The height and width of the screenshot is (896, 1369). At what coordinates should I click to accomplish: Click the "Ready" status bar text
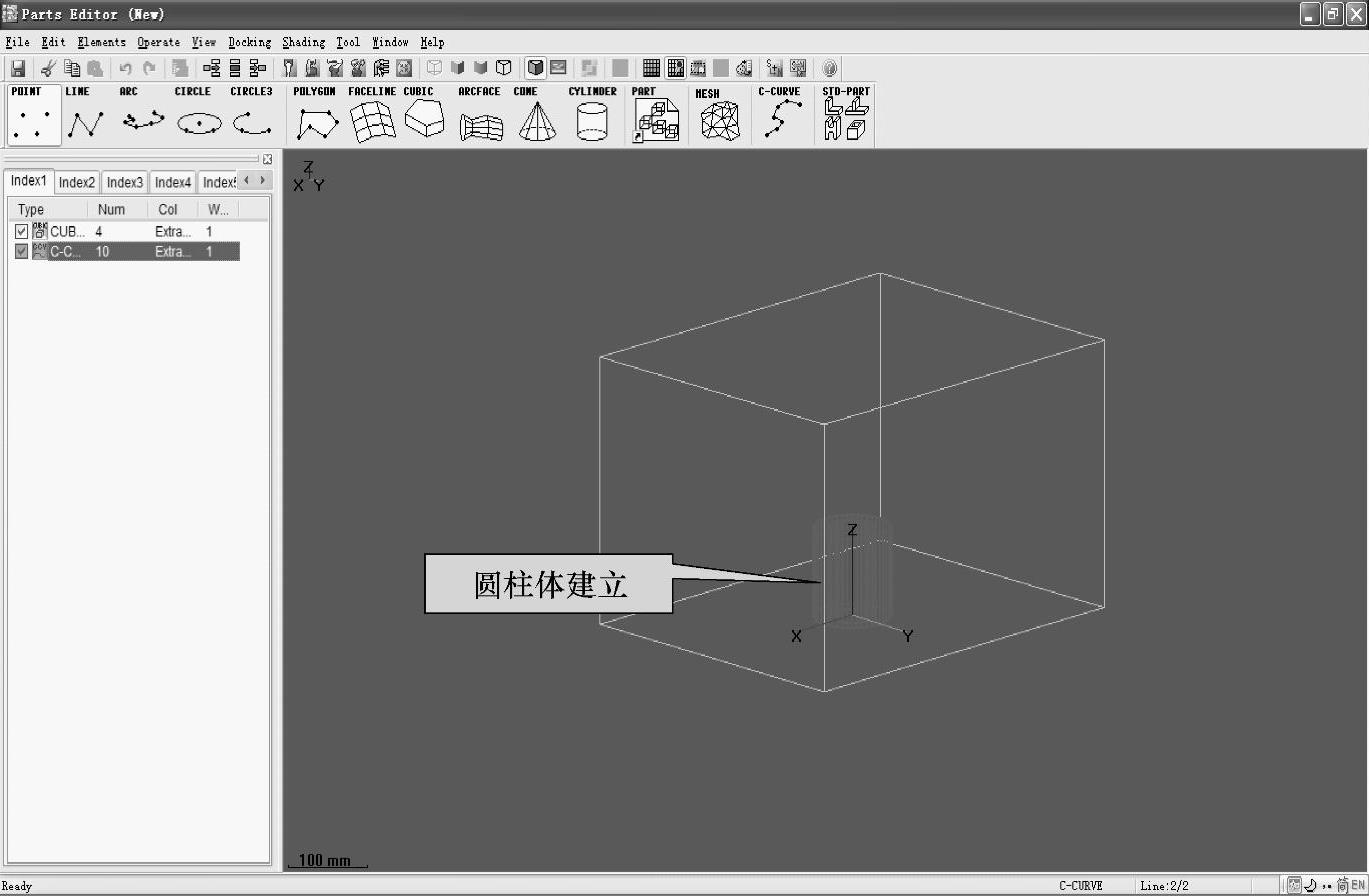click(x=17, y=886)
